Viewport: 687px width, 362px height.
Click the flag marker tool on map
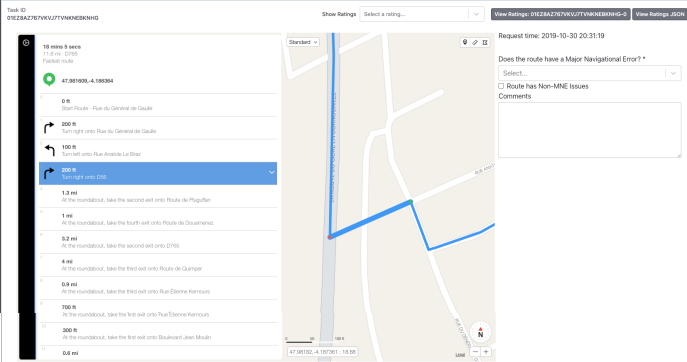click(x=485, y=42)
